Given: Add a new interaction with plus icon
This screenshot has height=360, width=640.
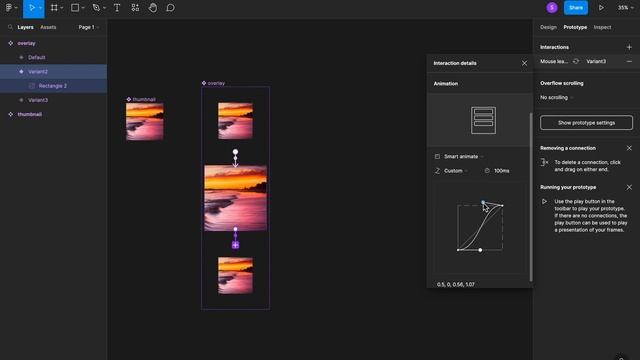Looking at the screenshot, I should click(629, 47).
